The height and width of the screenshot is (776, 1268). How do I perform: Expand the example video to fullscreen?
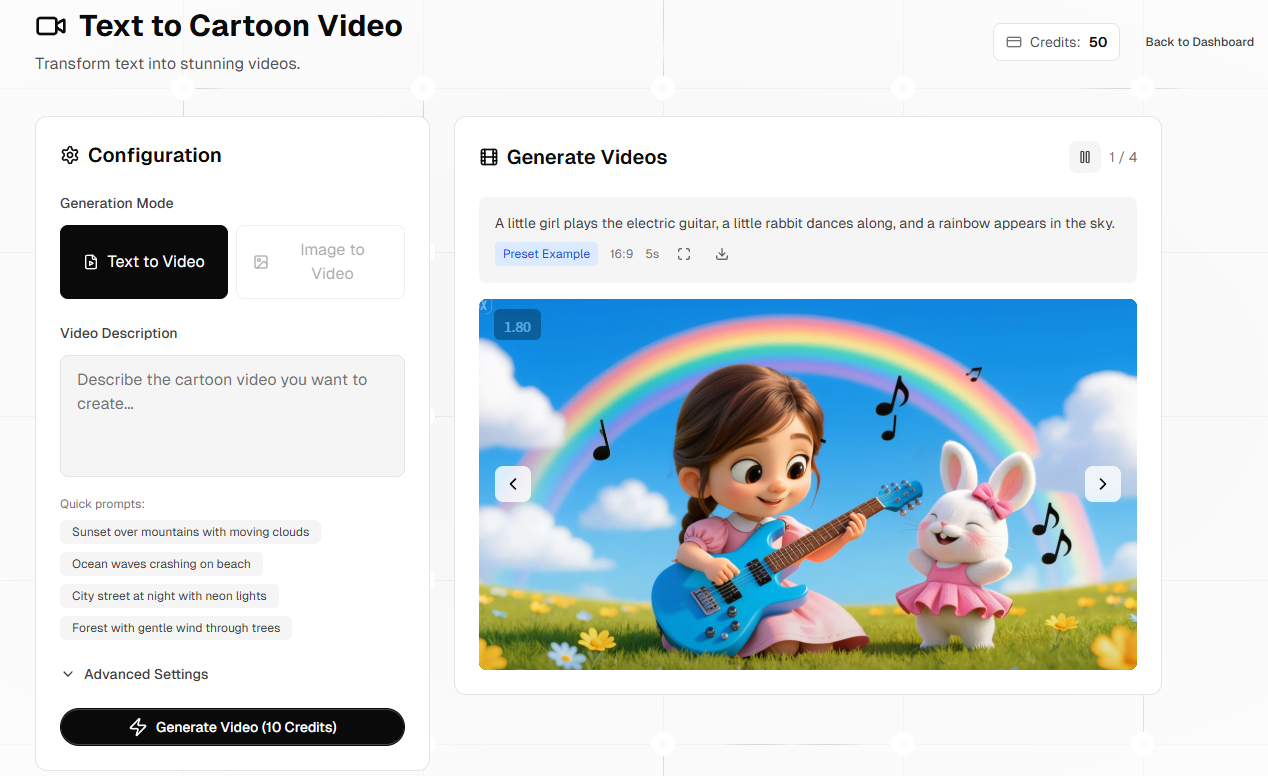tap(684, 254)
